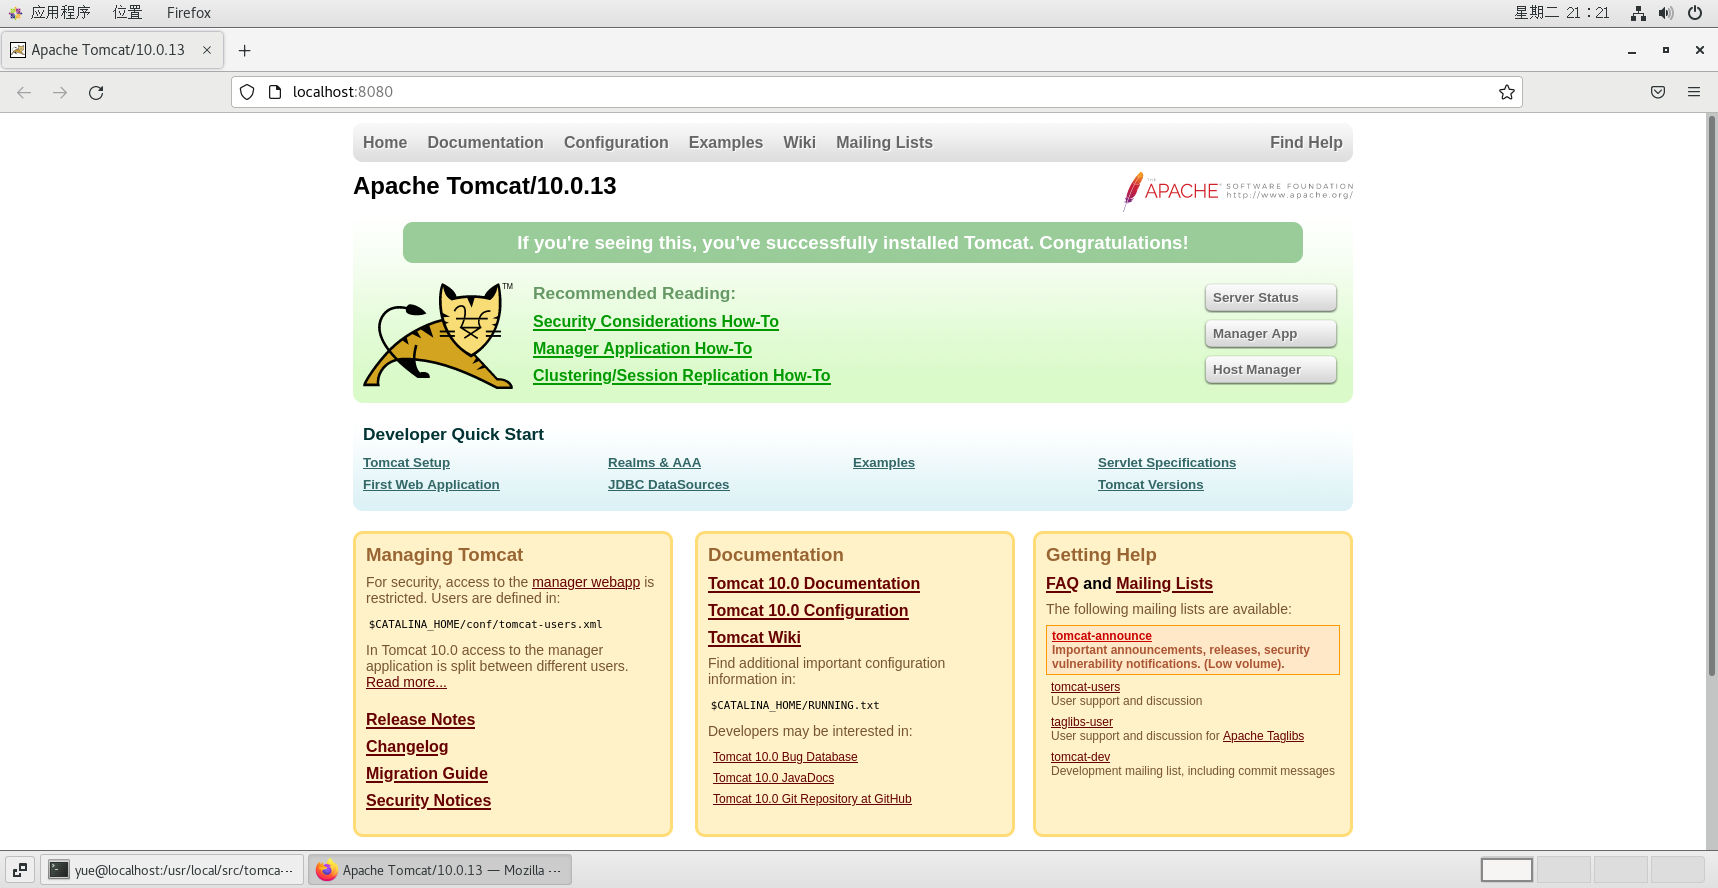Open the Wiki navigation item
The image size is (1718, 888).
[x=799, y=142]
